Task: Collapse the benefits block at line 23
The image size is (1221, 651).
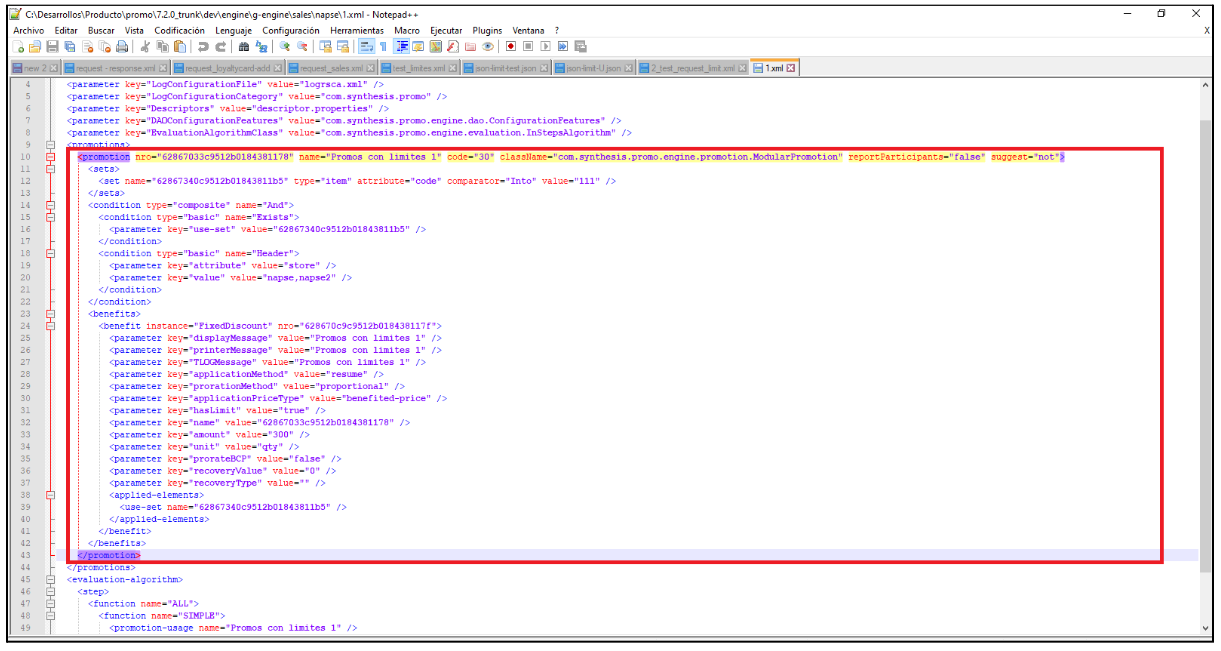Action: pos(51,314)
